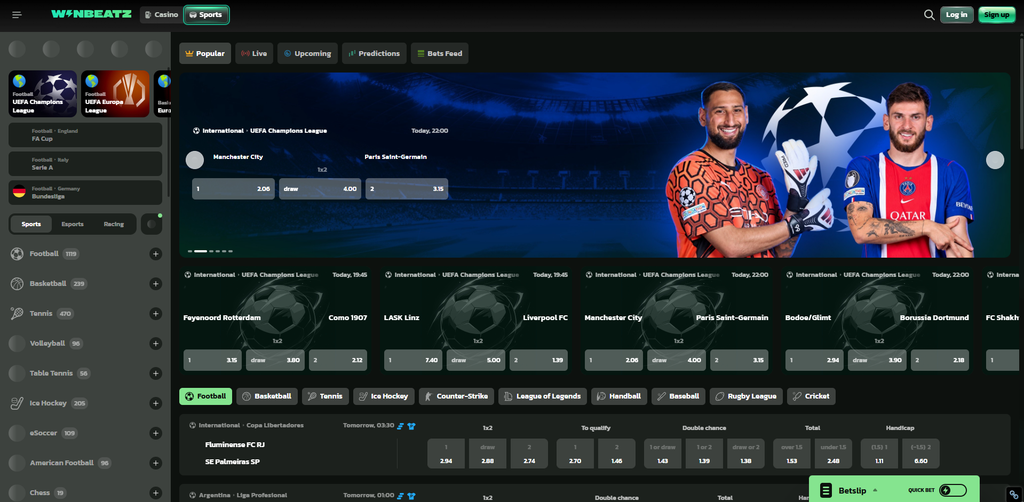Bet draw 4.00 in hero banner
The height and width of the screenshot is (502, 1024).
coord(320,189)
